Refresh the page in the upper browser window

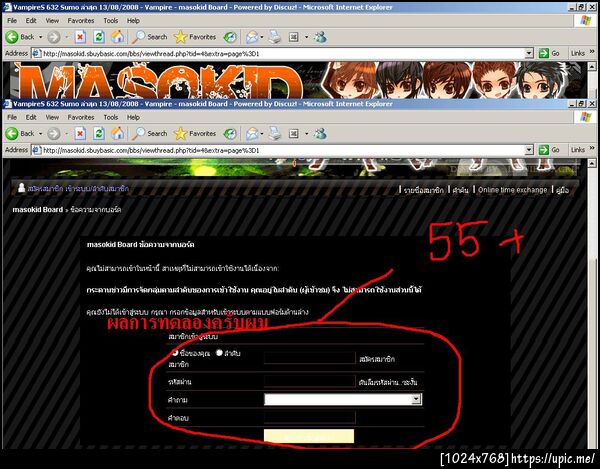(99, 37)
